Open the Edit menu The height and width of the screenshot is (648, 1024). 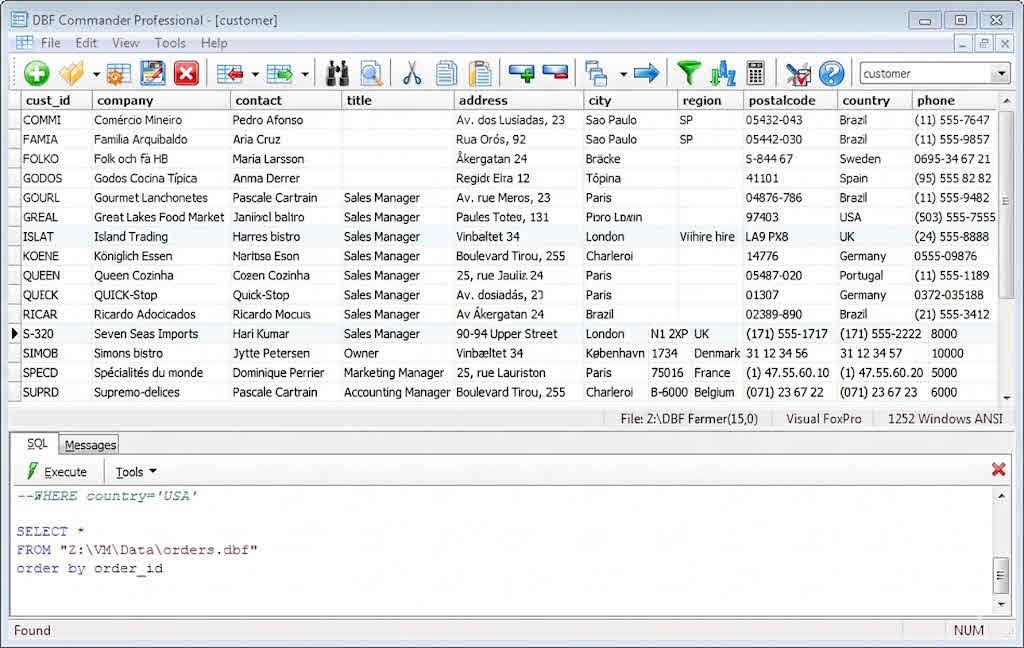pyautogui.click(x=85, y=43)
